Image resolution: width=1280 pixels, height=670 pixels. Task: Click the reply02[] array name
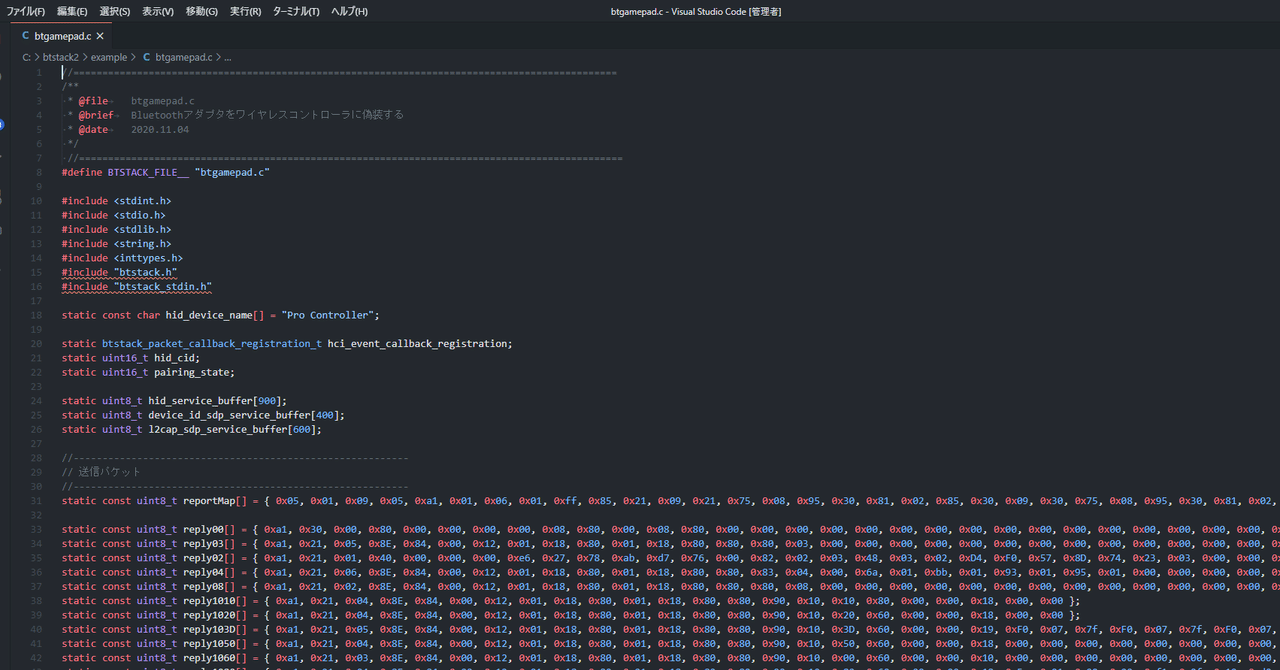point(211,558)
